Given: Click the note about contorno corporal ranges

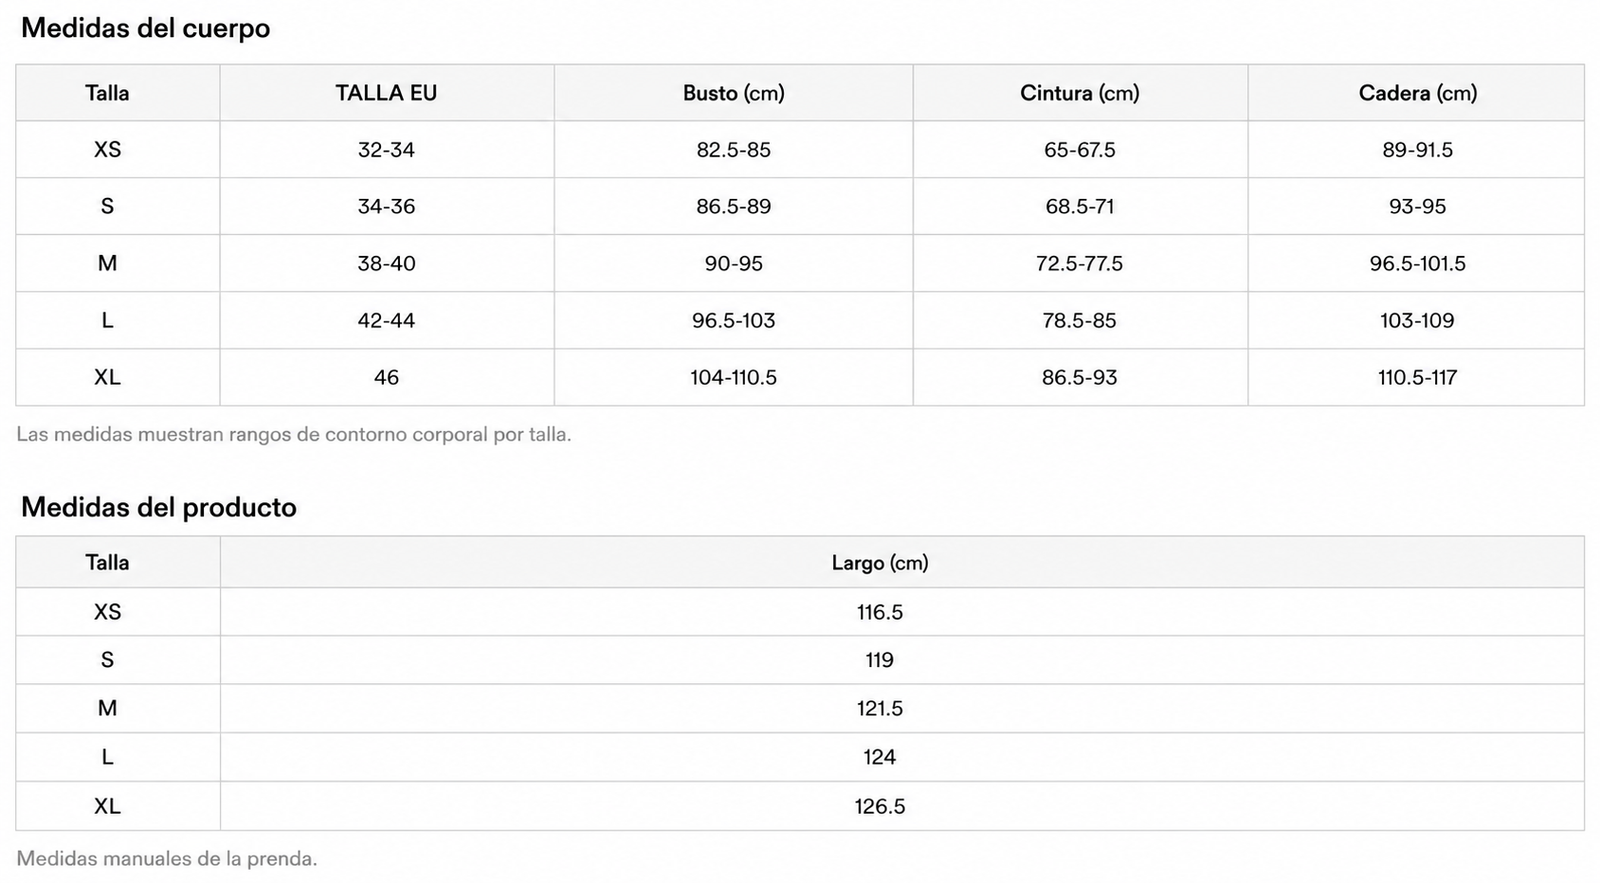Looking at the screenshot, I should coord(294,435).
